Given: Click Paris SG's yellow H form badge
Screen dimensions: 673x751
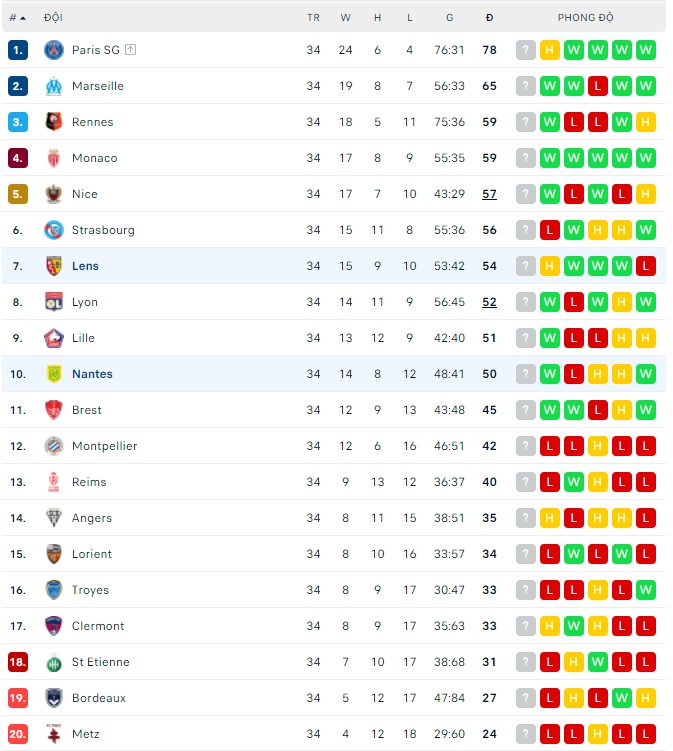Looking at the screenshot, I should click(x=550, y=50).
